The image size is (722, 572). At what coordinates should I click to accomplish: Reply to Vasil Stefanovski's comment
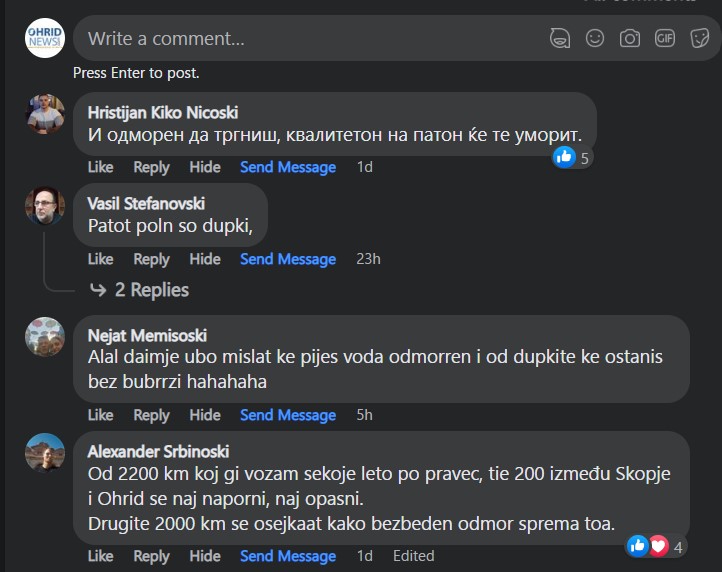[151, 259]
